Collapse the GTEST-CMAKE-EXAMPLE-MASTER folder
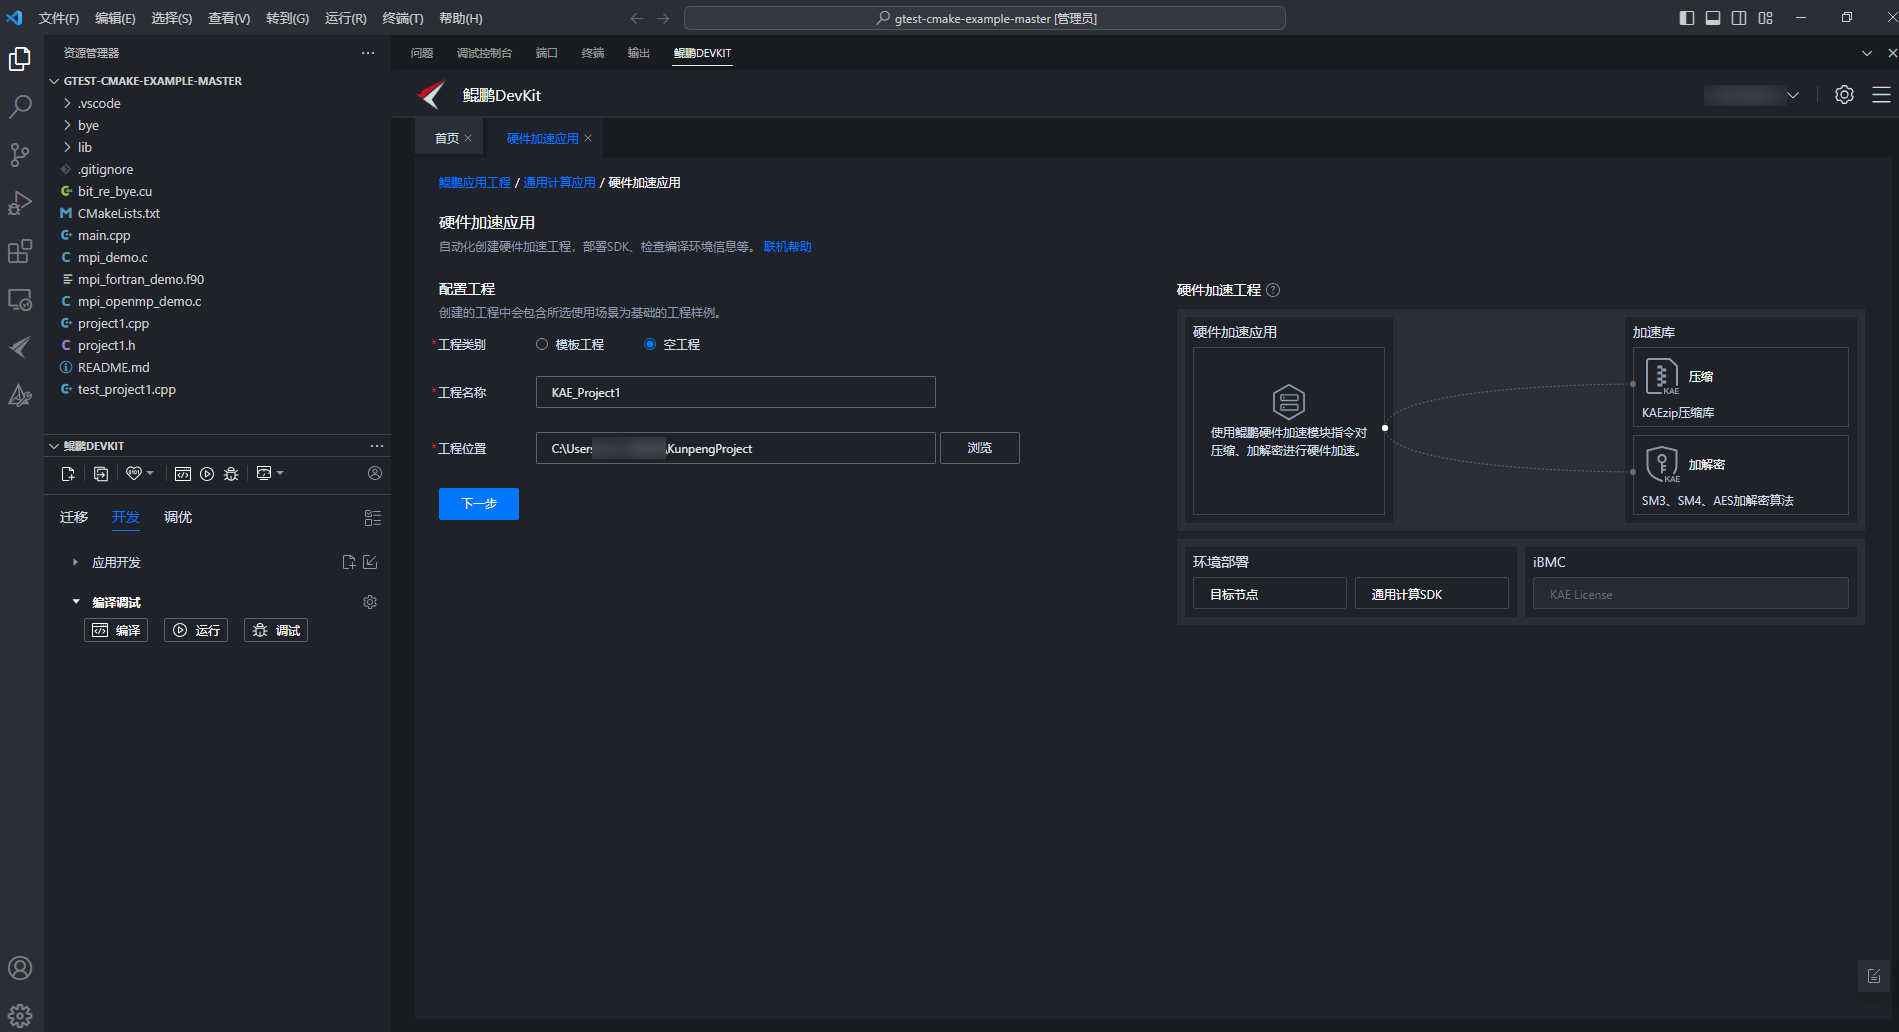The width and height of the screenshot is (1899, 1032). [54, 81]
